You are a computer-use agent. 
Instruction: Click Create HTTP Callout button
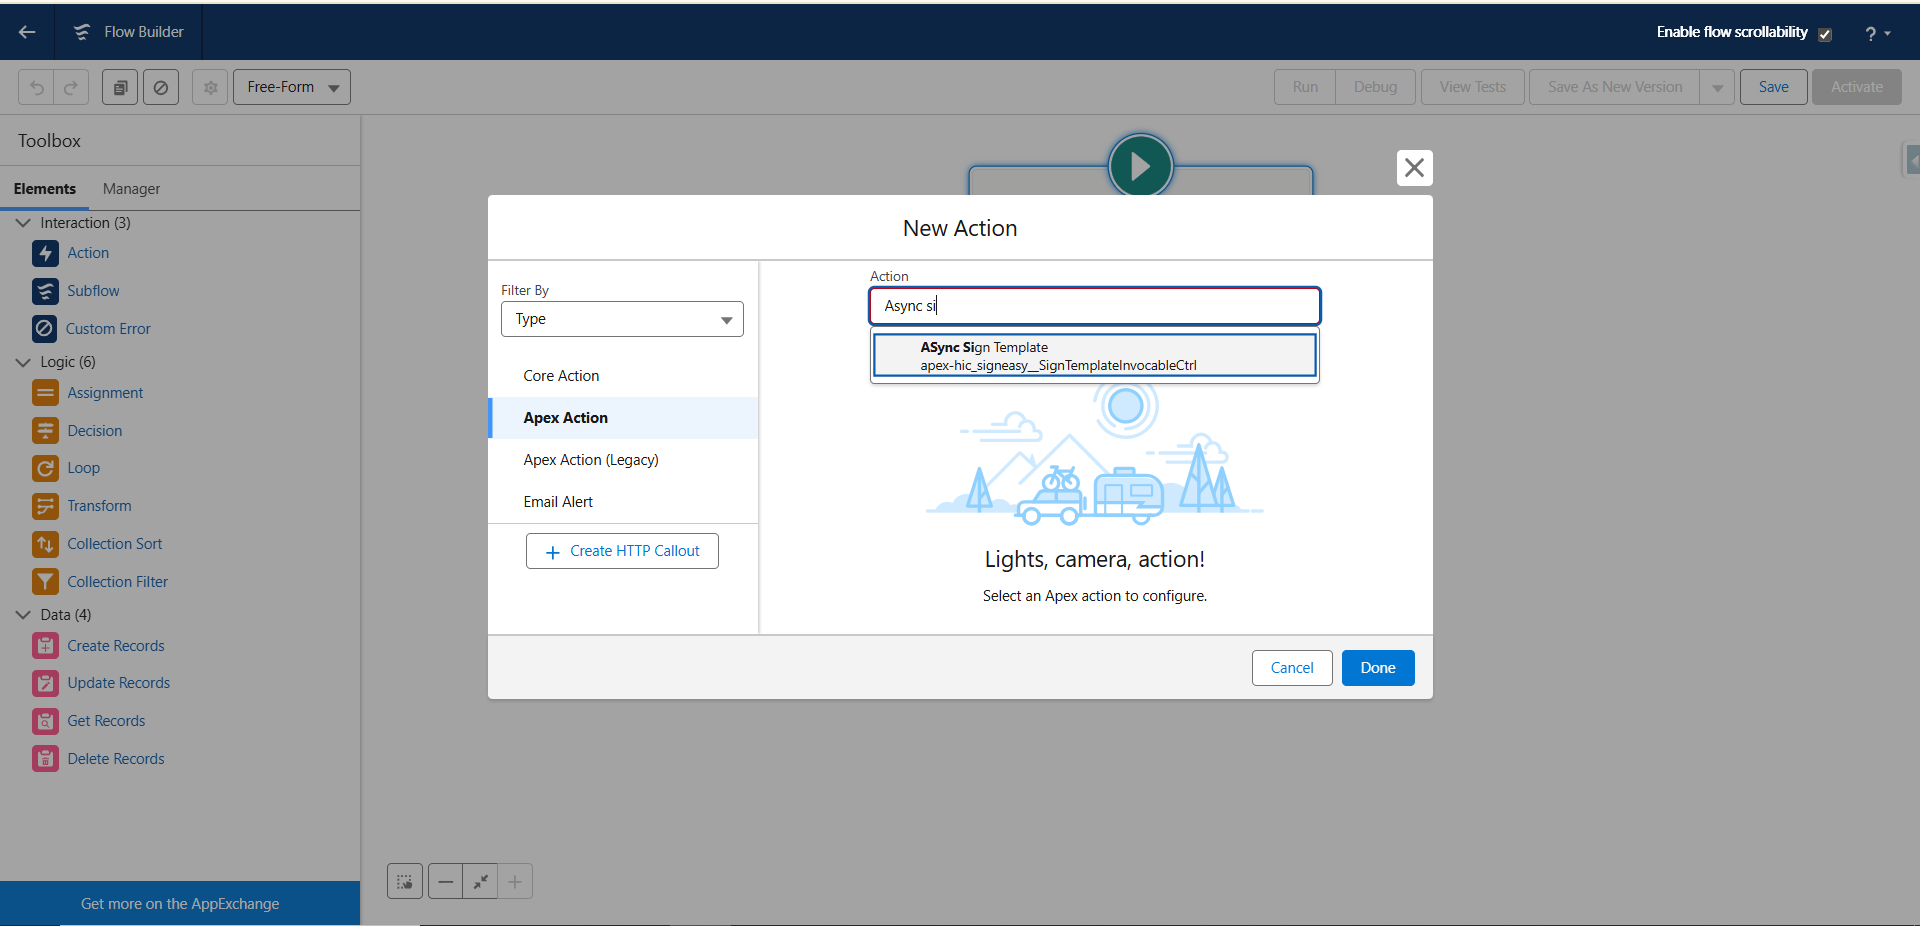(x=622, y=551)
